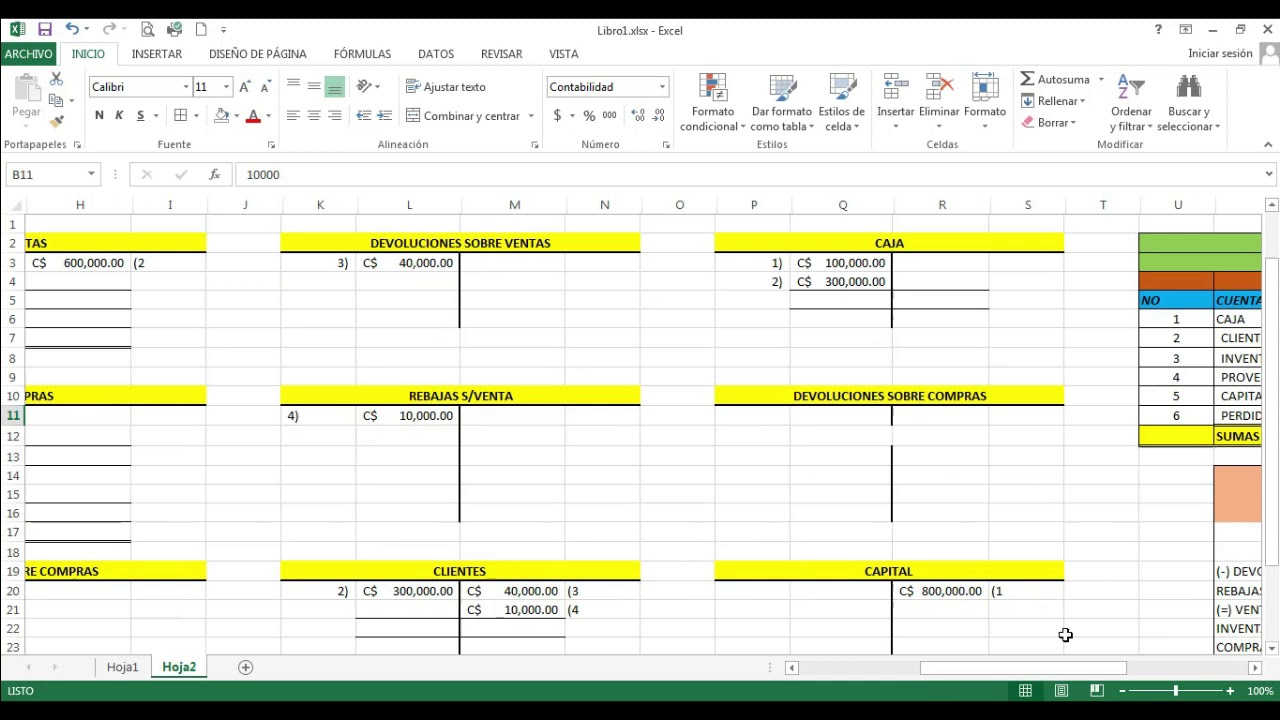Click Eliminar cells button
The height and width of the screenshot is (720, 1280).
point(939,102)
